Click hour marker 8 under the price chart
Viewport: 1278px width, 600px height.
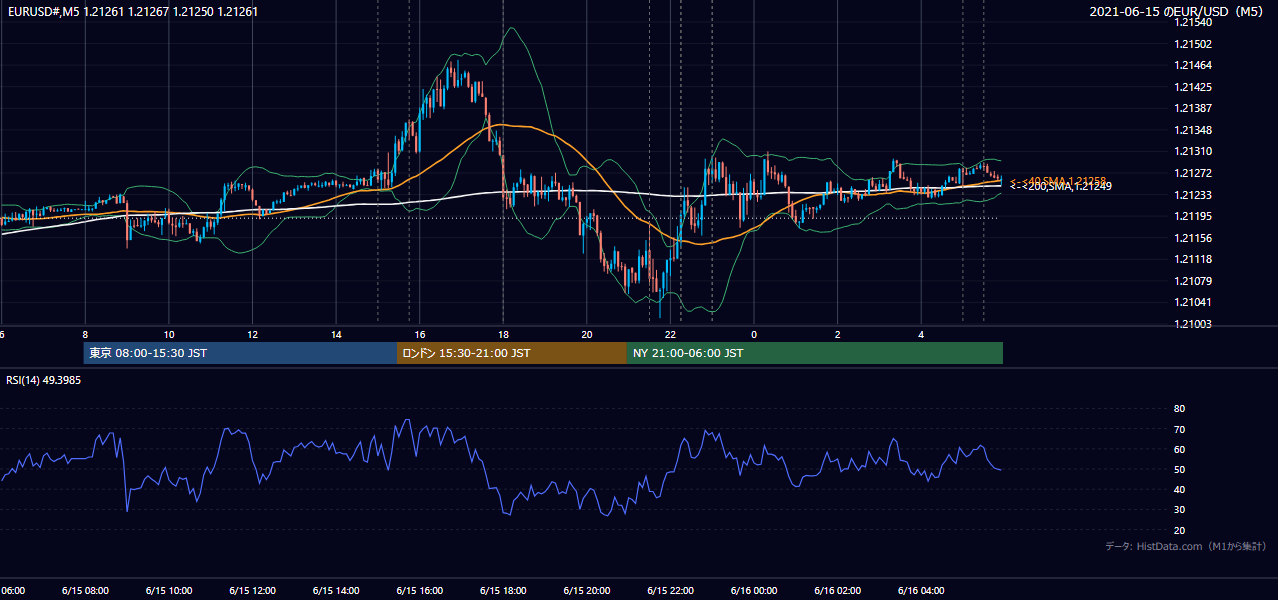click(85, 335)
